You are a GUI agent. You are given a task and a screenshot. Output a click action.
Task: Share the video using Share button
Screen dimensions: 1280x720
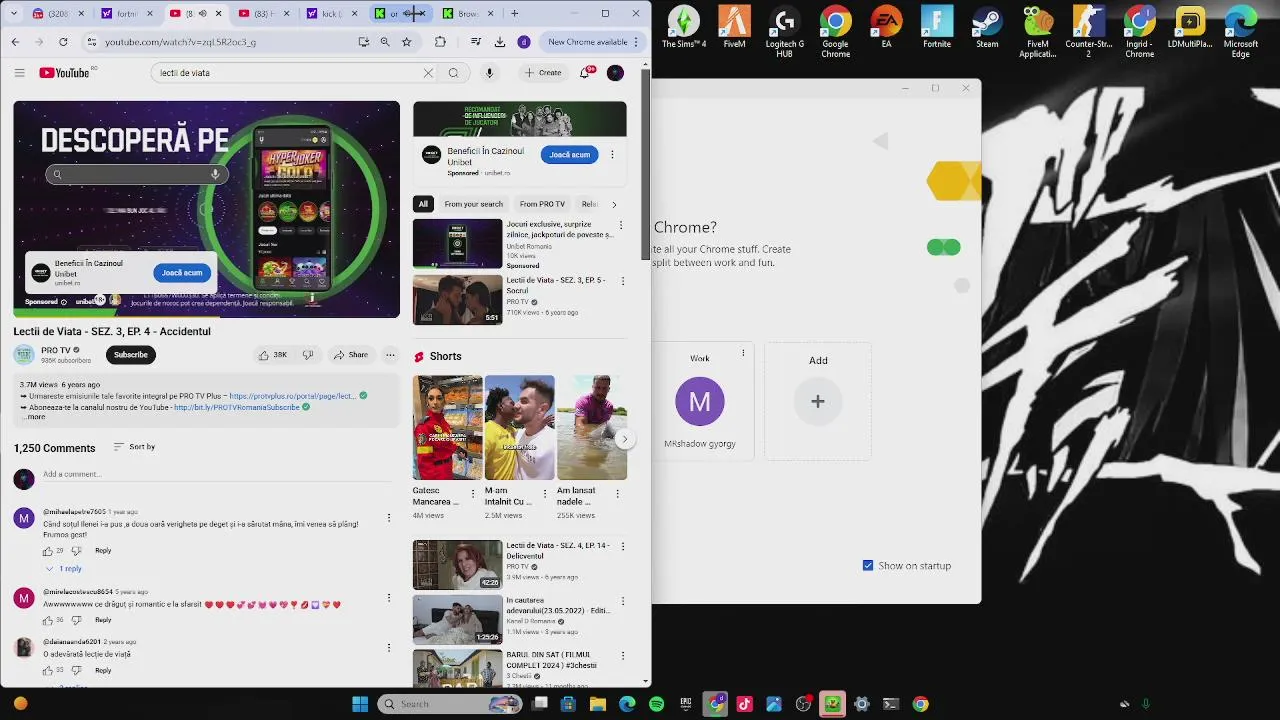pyautogui.click(x=351, y=355)
